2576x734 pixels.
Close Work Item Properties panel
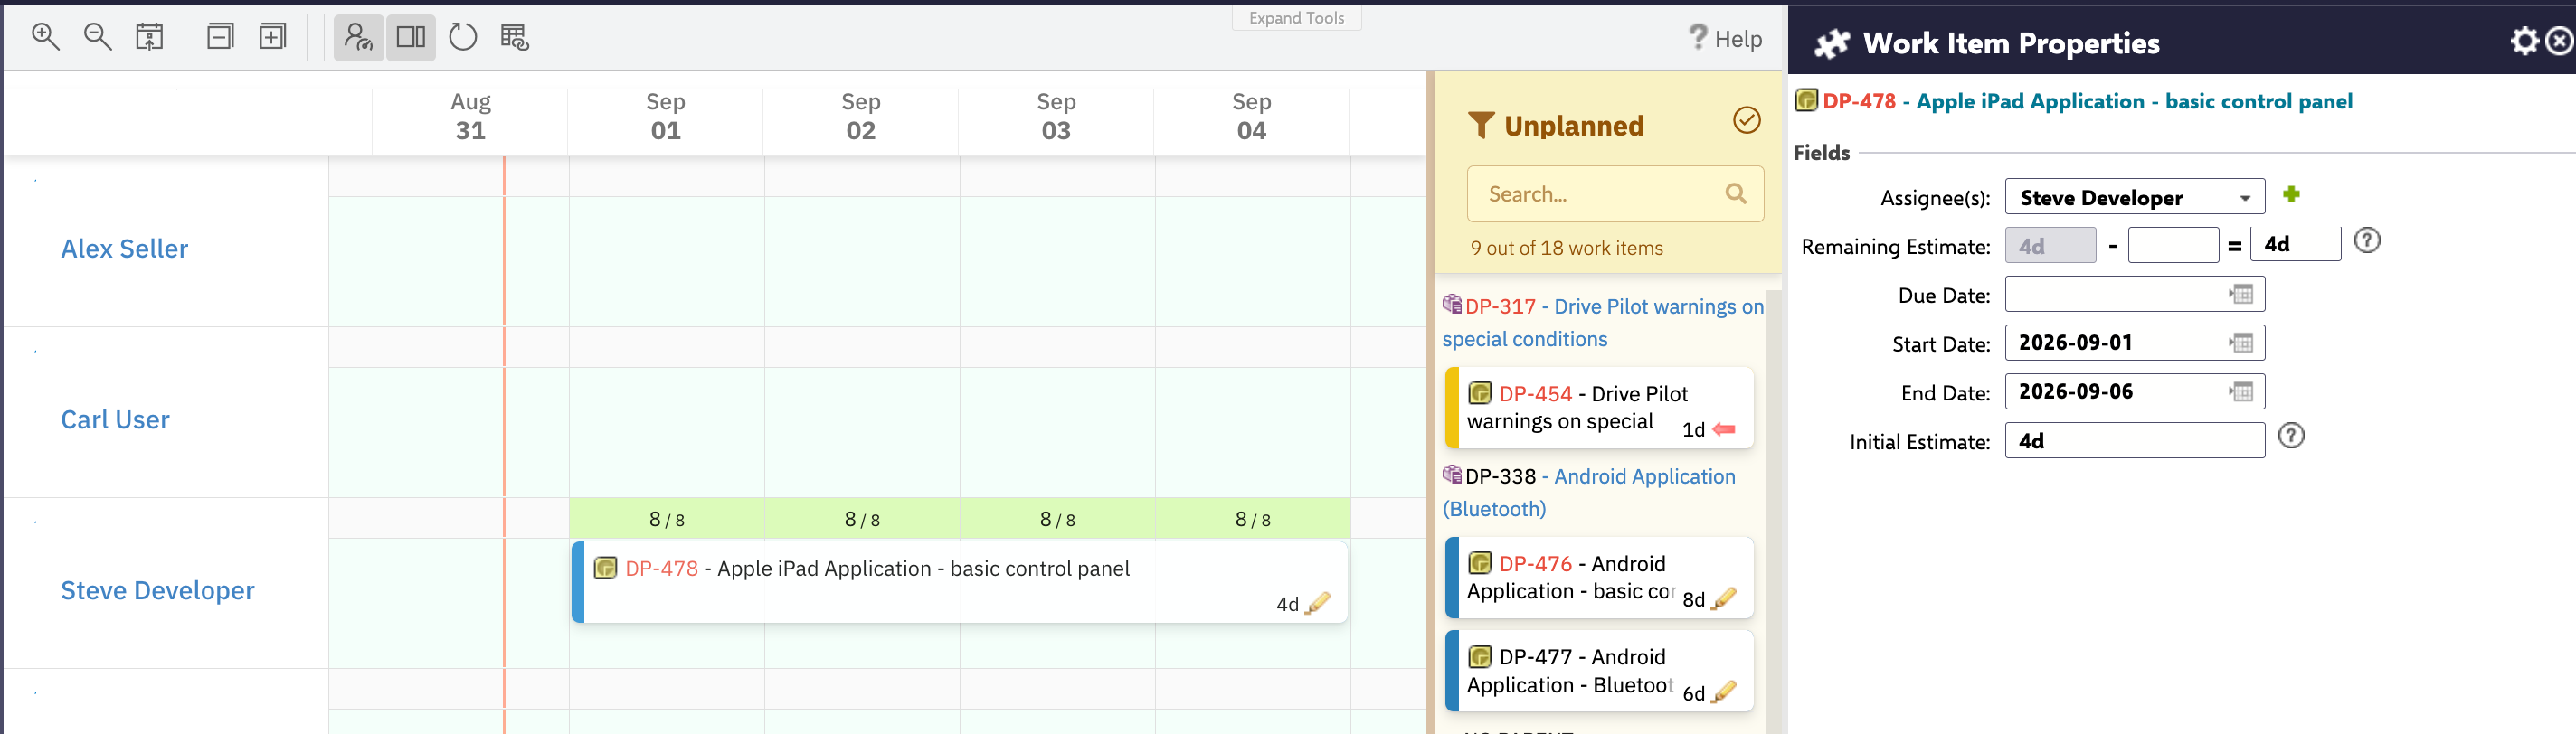tap(2559, 41)
